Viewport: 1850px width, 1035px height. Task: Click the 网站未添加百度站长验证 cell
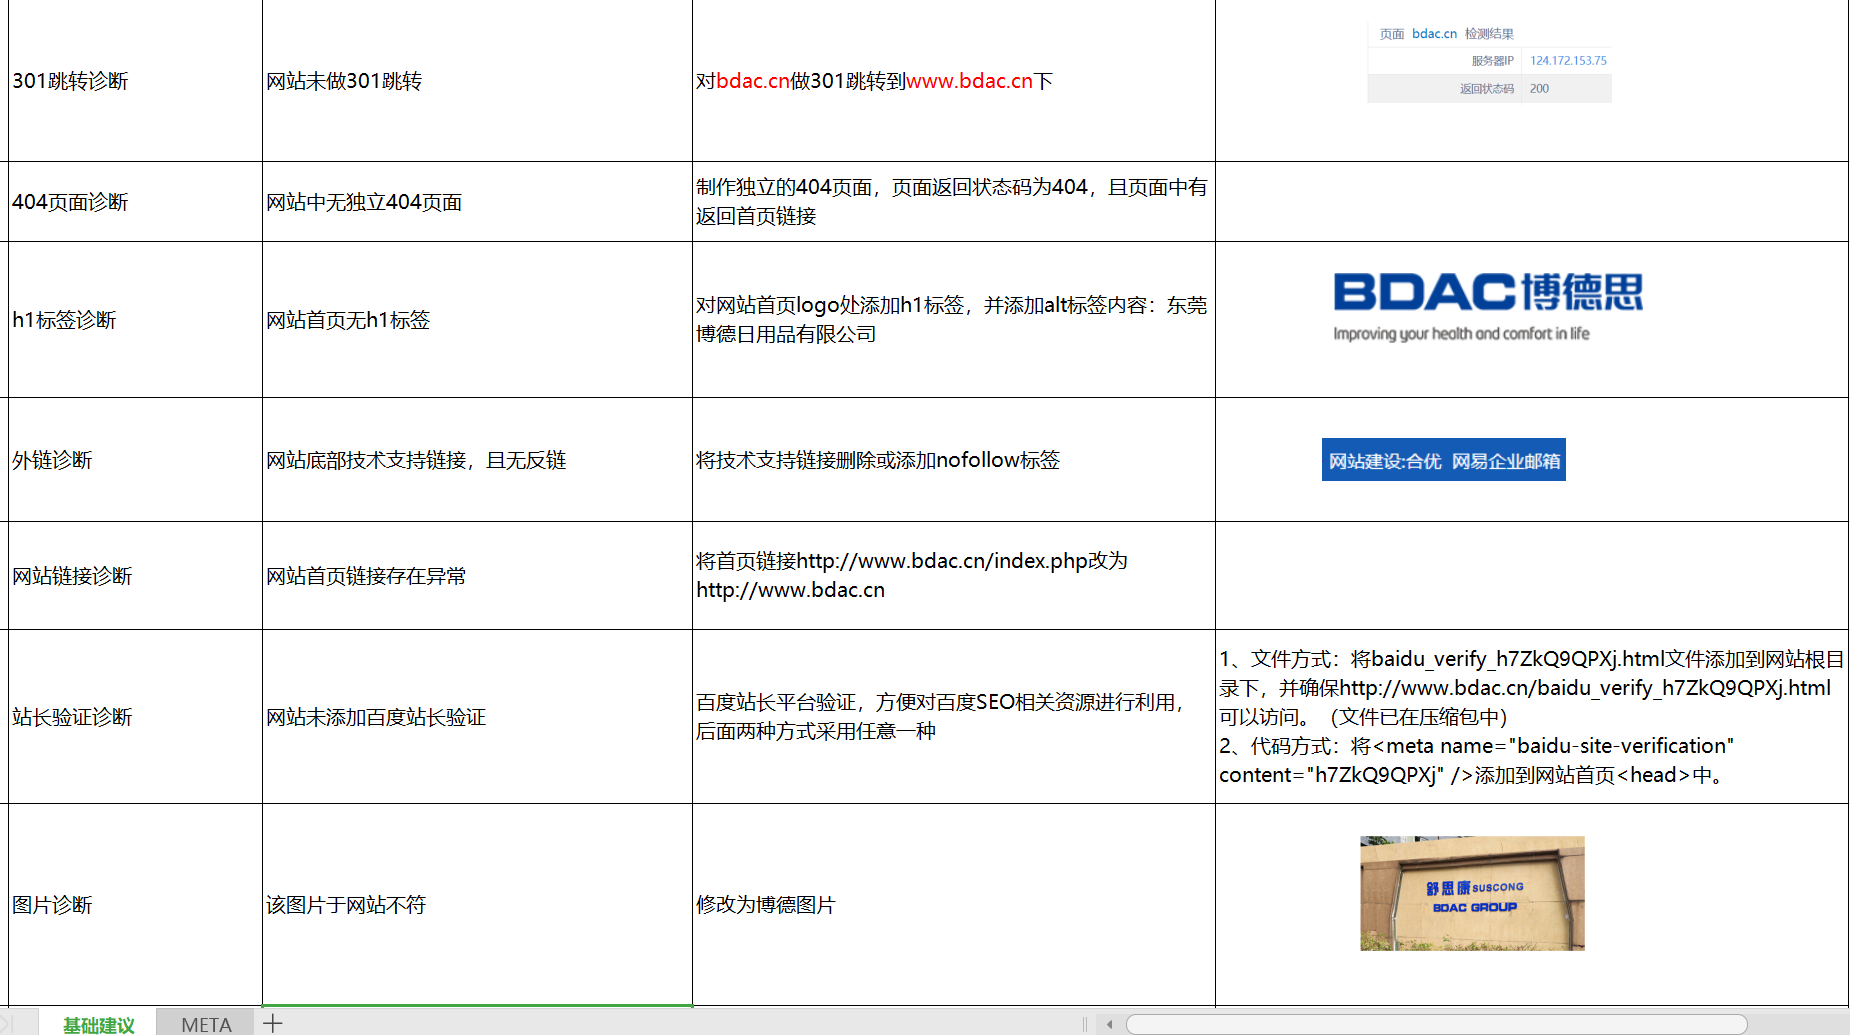click(x=476, y=717)
